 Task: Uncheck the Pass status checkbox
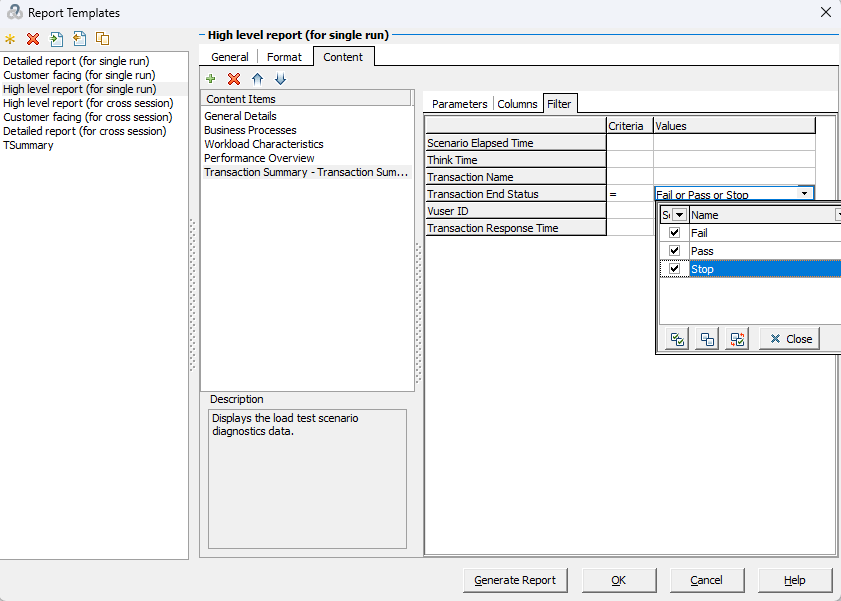pyautogui.click(x=675, y=250)
